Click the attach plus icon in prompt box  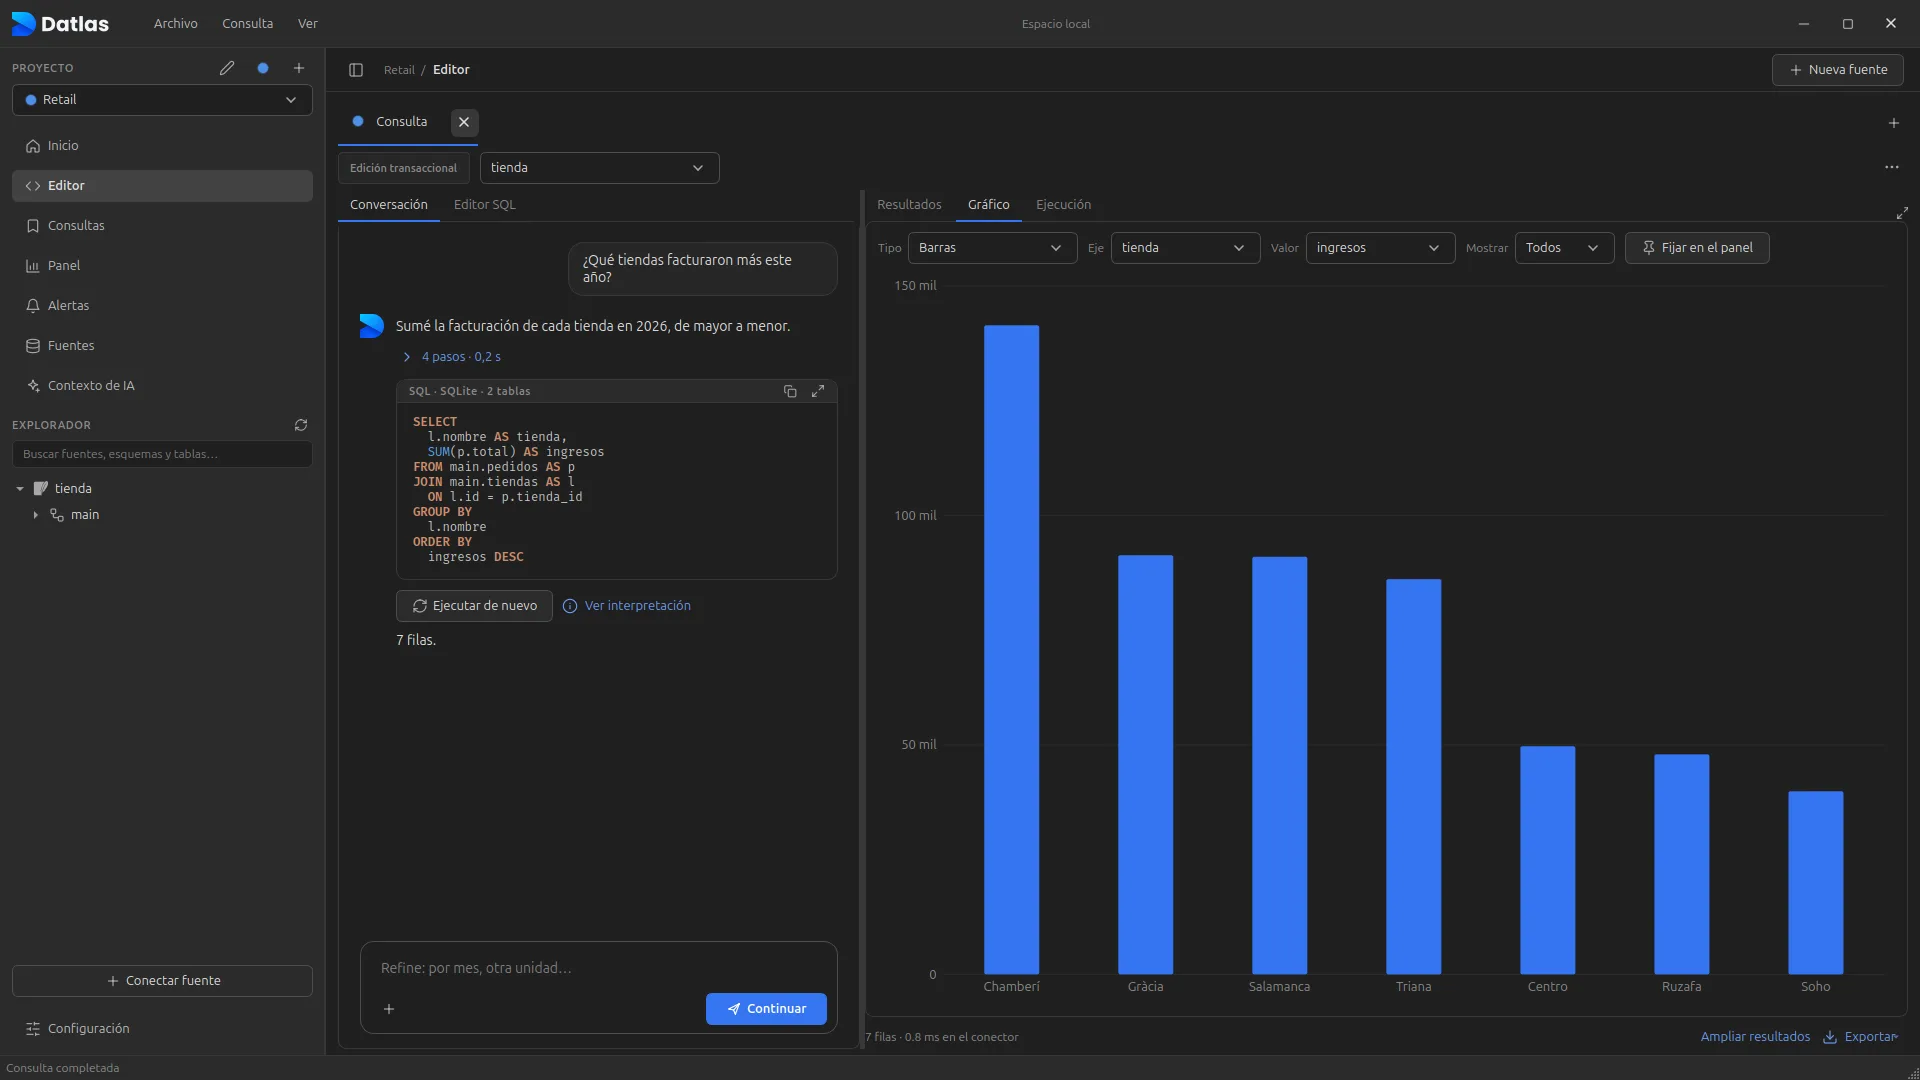coord(389,1009)
